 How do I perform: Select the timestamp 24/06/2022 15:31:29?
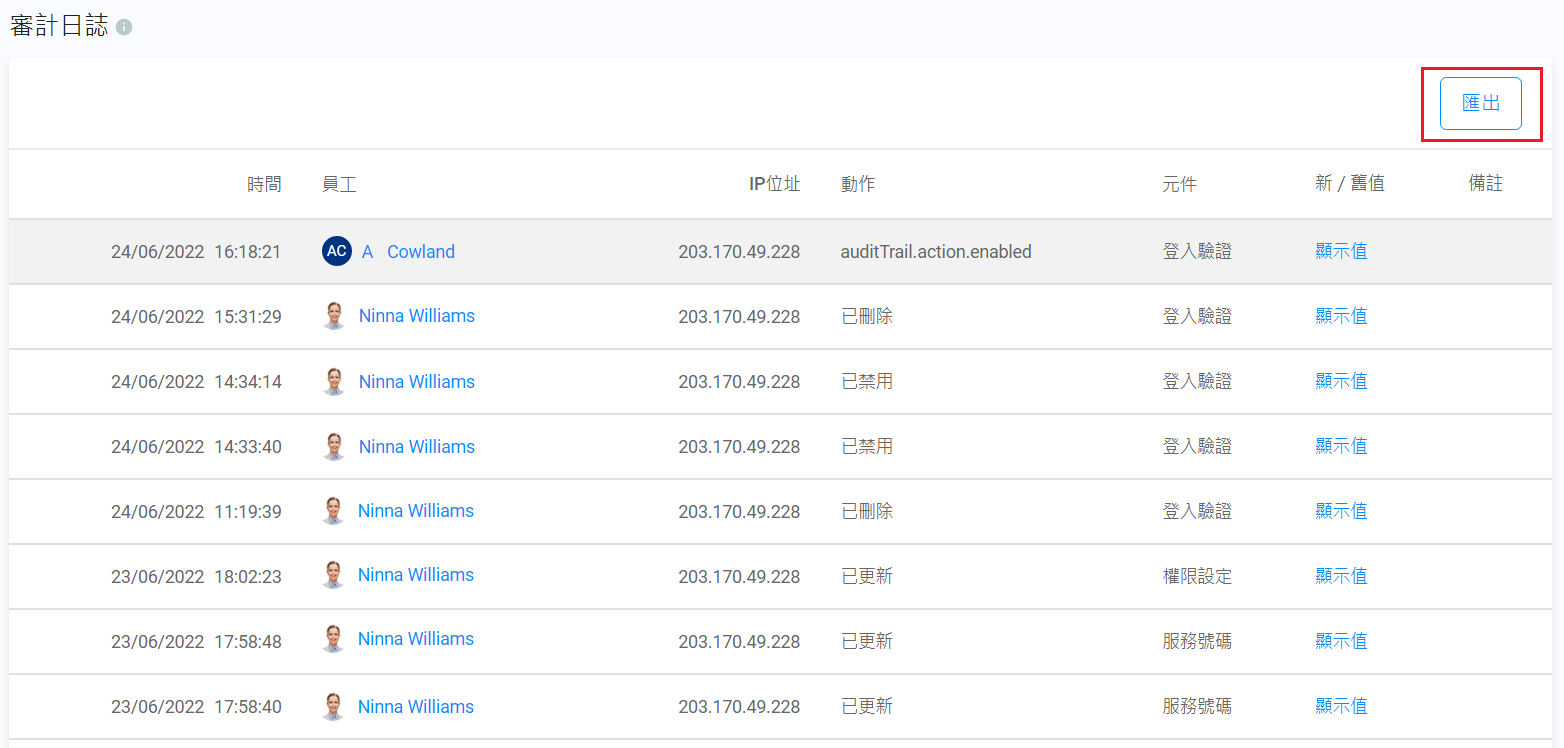coord(196,317)
